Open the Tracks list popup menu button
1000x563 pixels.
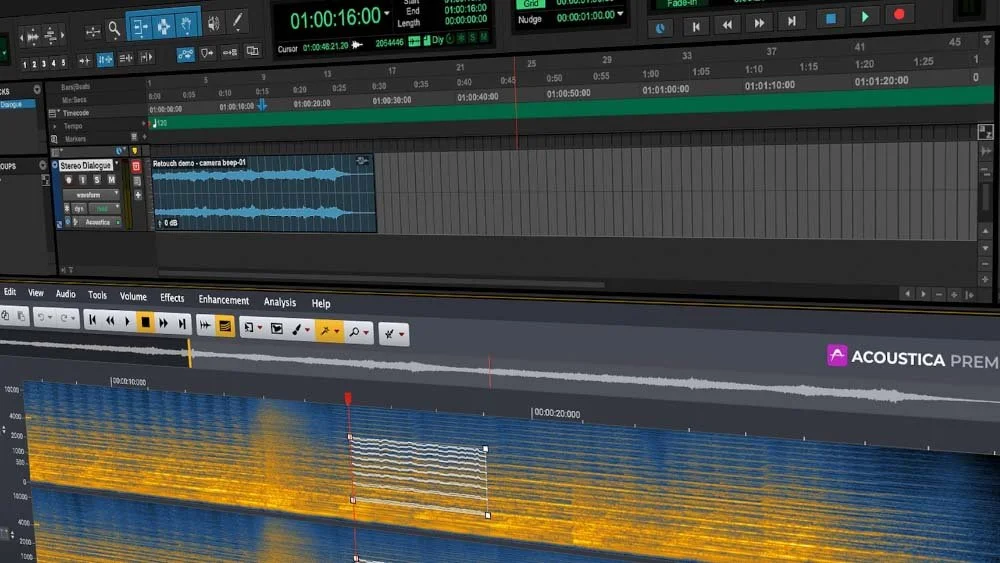pyautogui.click(x=37, y=90)
